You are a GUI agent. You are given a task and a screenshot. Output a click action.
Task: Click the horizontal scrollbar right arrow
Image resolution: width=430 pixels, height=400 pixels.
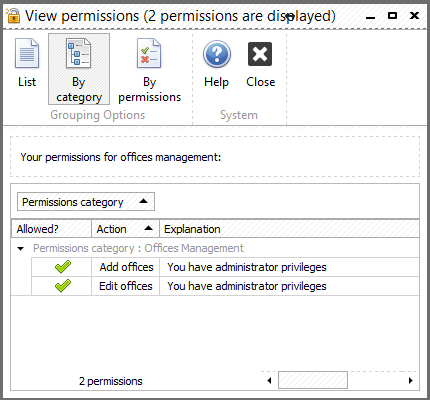[411, 380]
